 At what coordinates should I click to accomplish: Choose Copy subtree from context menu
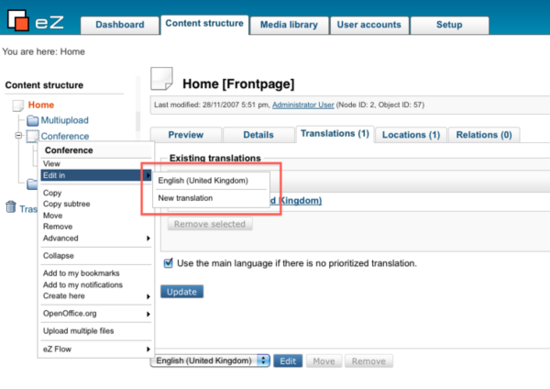67,204
